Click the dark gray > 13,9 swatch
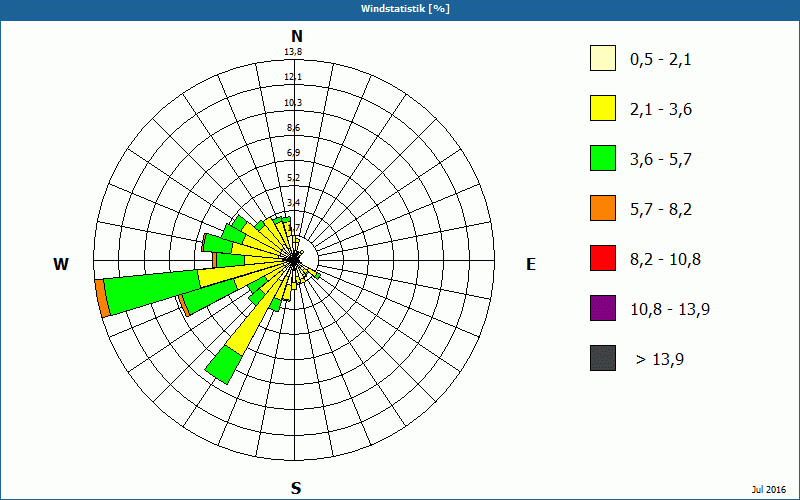Viewport: 800px width, 500px height. (603, 358)
